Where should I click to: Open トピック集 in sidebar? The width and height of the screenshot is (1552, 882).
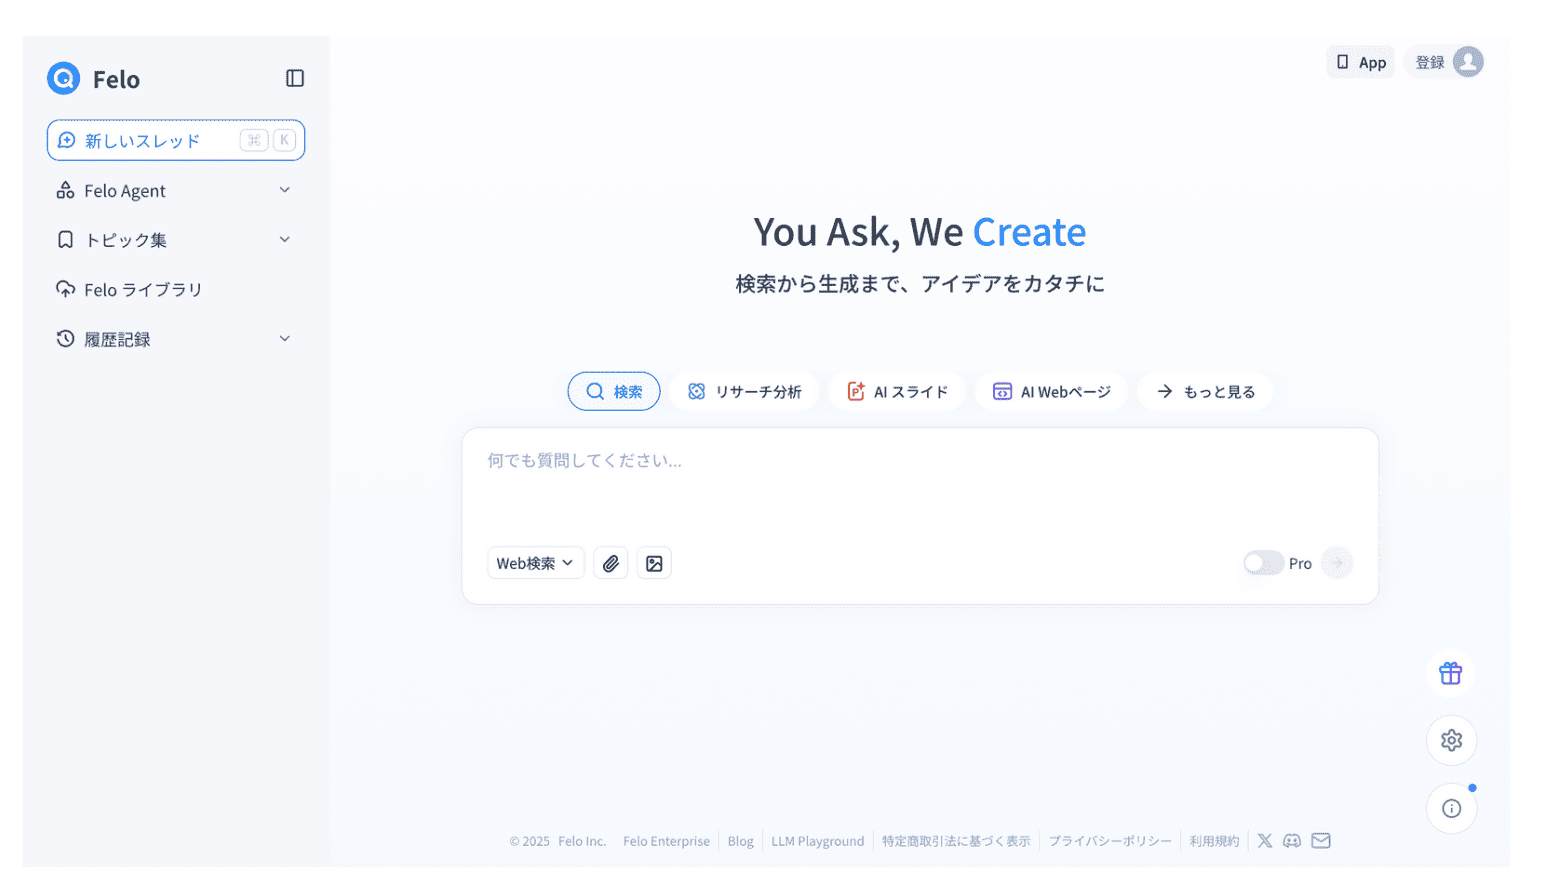coord(175,240)
